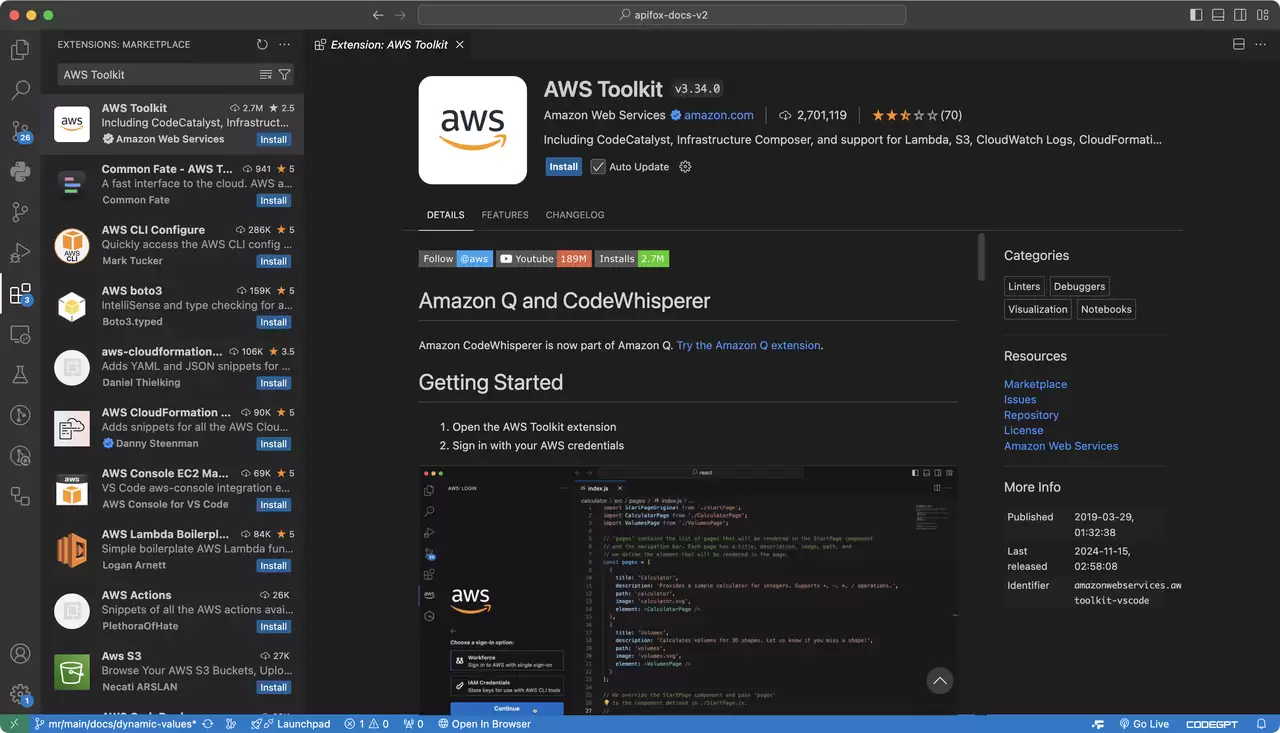
Task: Select AWS boto3 extension in list
Action: click(x=172, y=306)
